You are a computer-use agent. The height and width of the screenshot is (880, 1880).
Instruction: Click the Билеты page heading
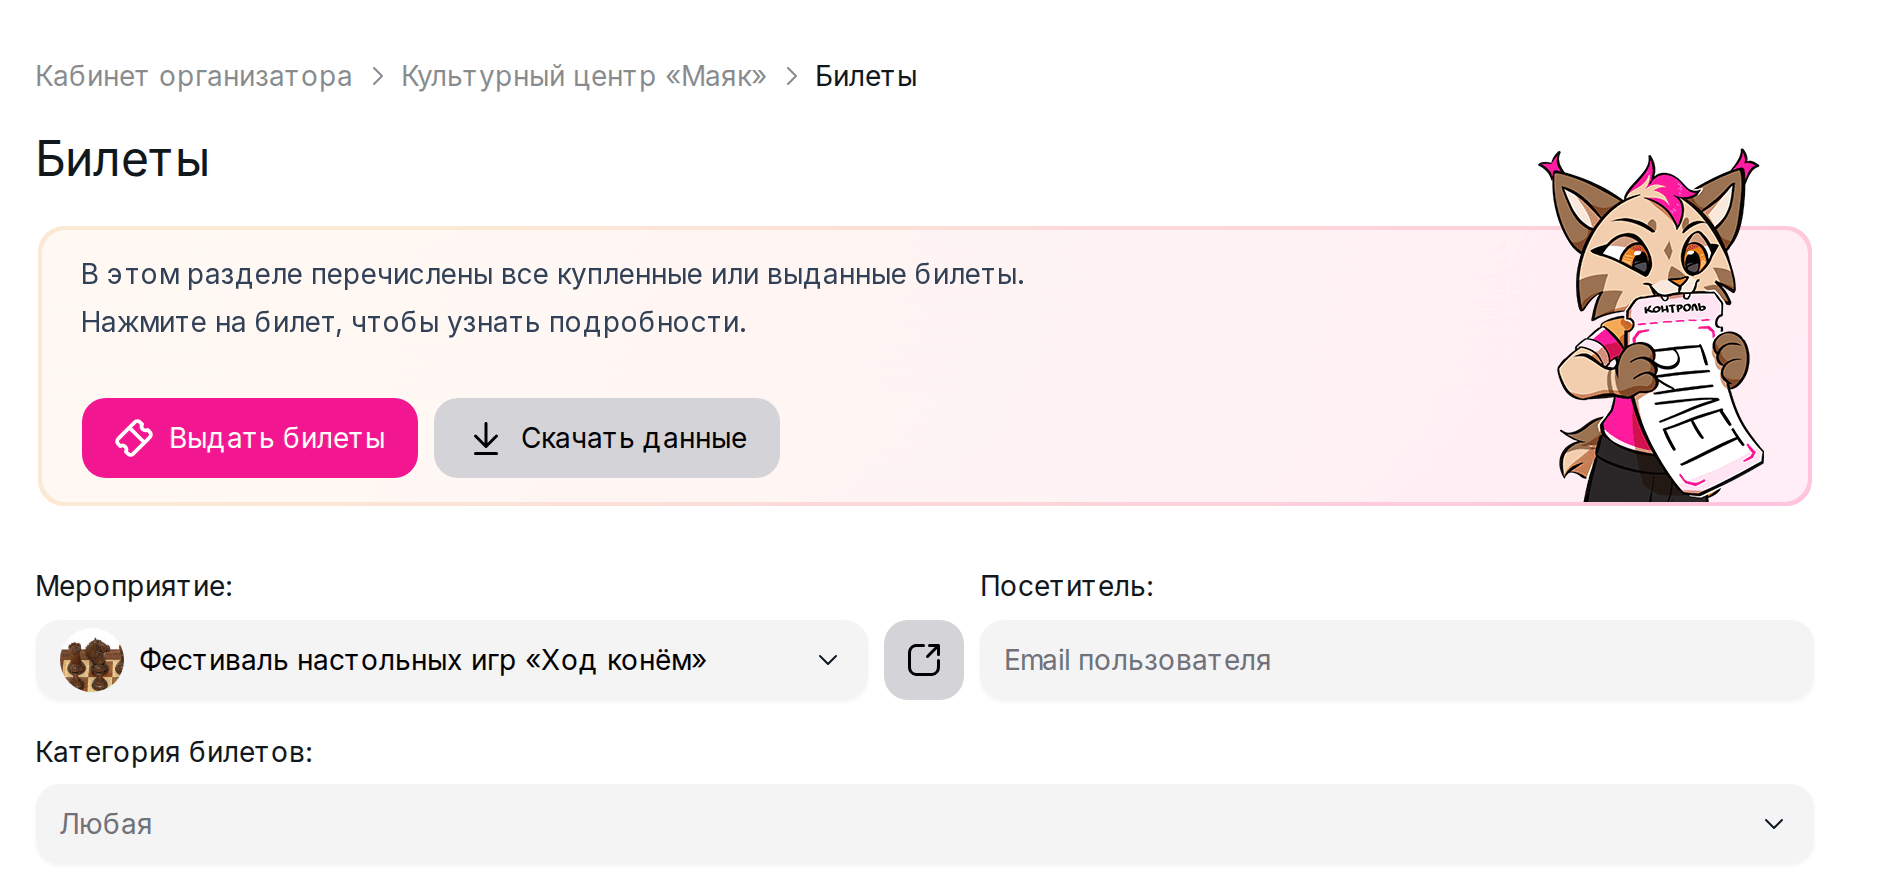123,159
